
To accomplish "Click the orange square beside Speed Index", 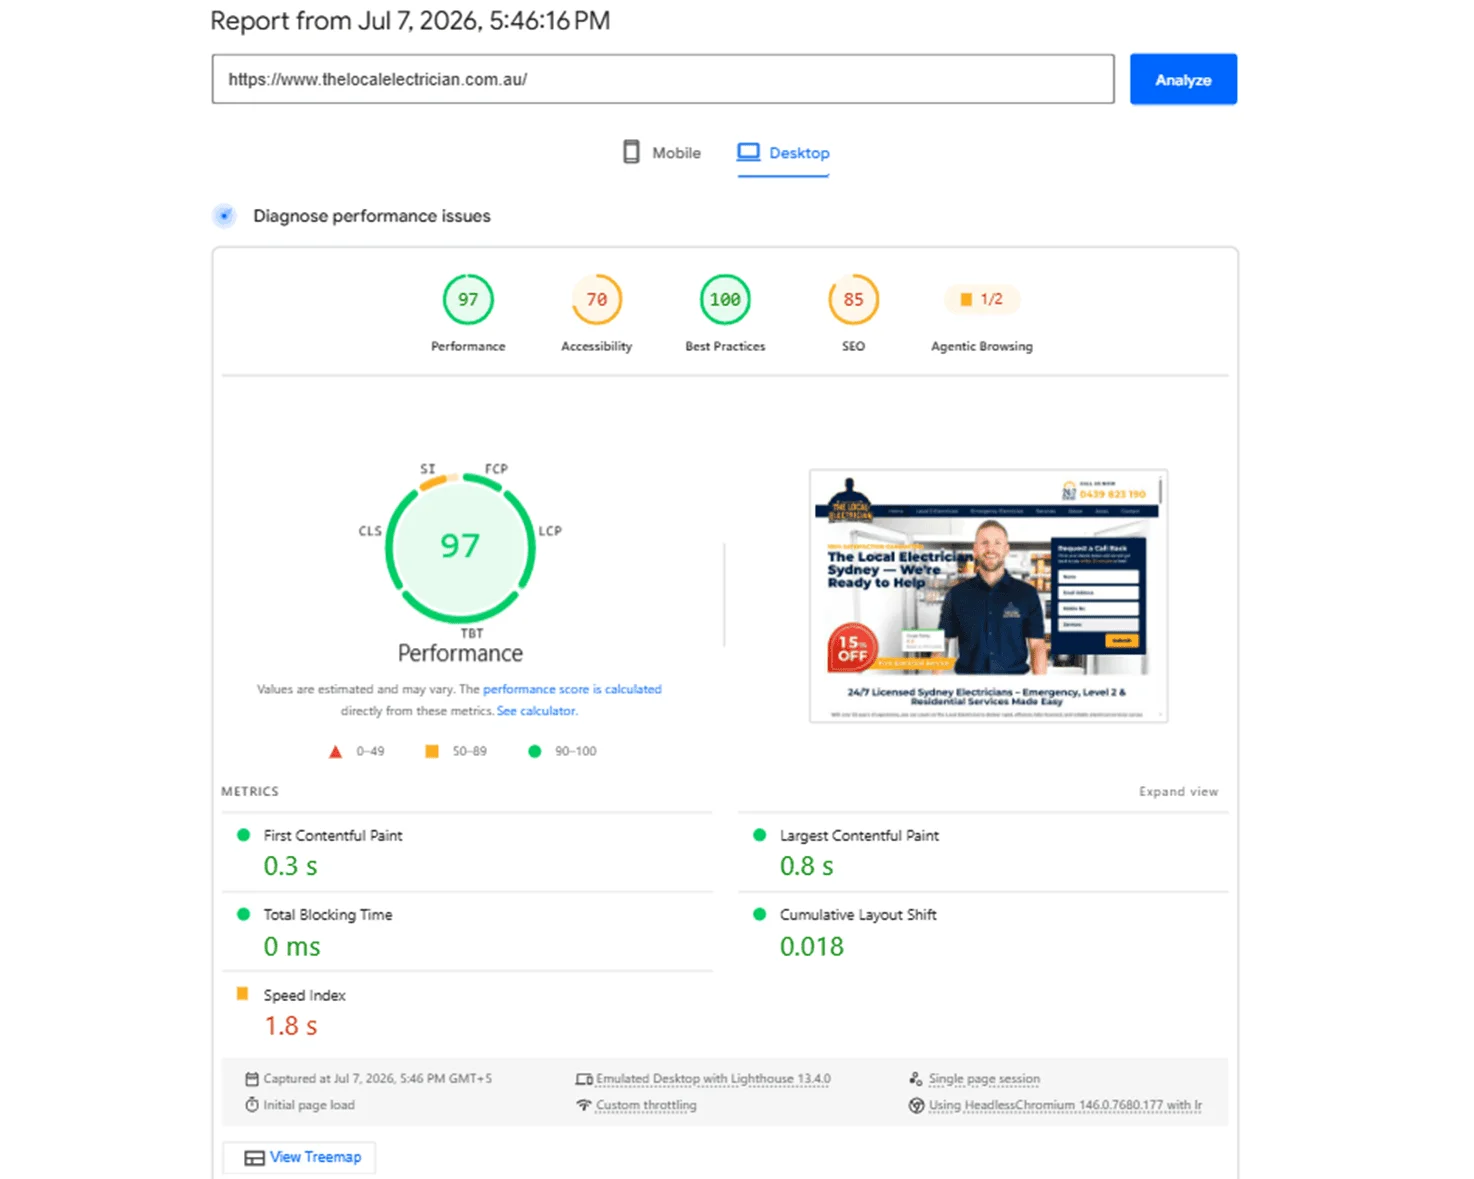I will click(242, 994).
